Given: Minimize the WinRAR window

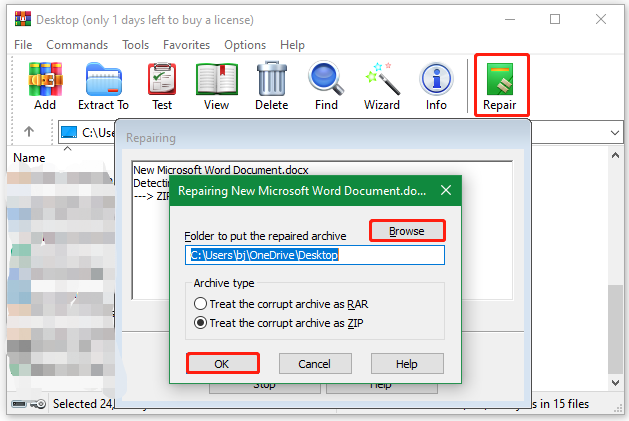Looking at the screenshot, I should click(510, 19).
